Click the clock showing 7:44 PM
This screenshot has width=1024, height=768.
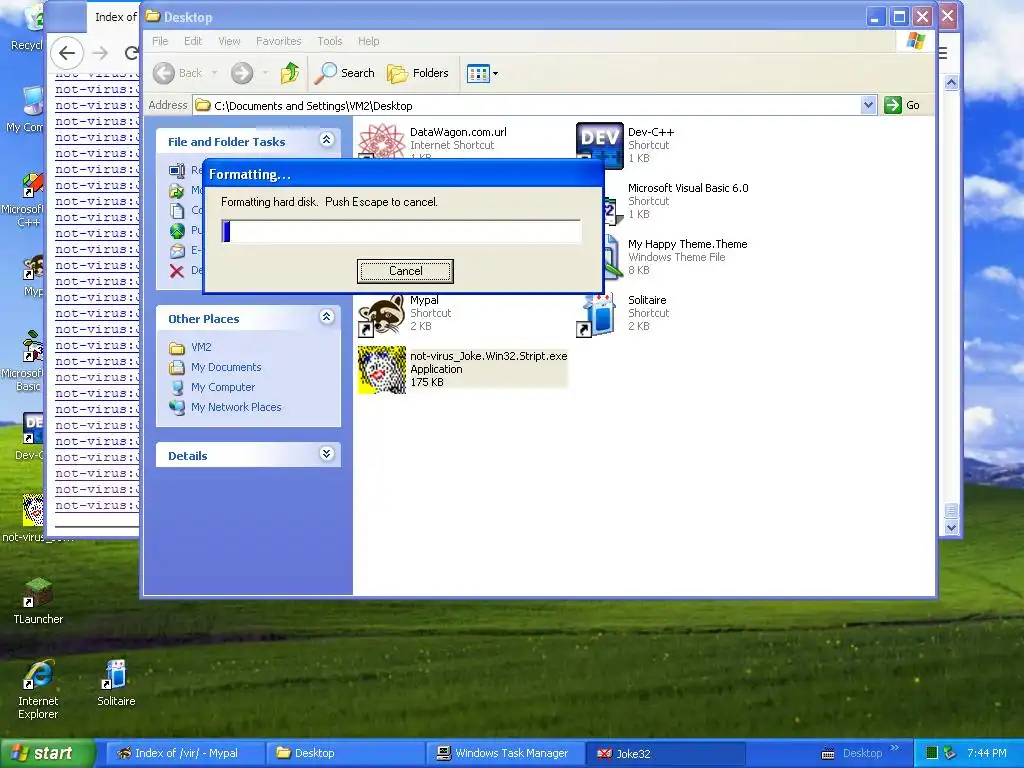(987, 753)
